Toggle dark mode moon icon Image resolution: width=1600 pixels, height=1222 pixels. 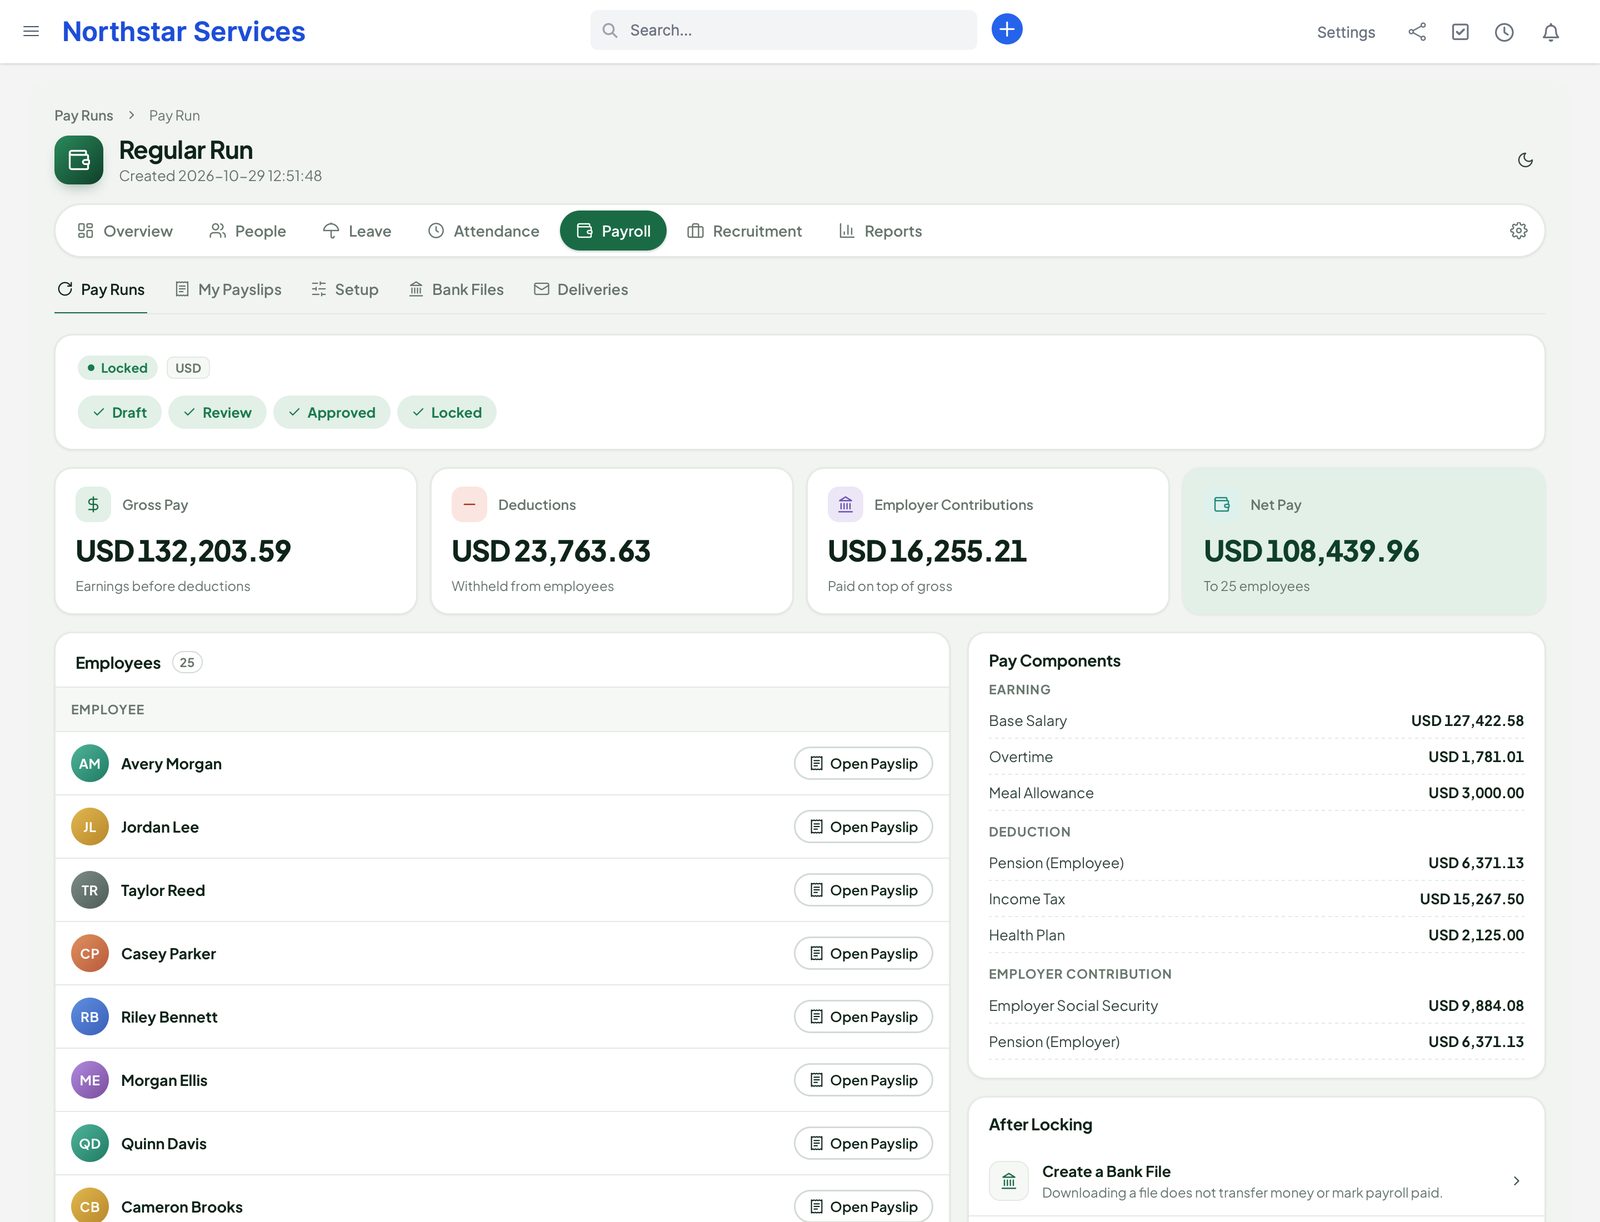click(x=1525, y=160)
